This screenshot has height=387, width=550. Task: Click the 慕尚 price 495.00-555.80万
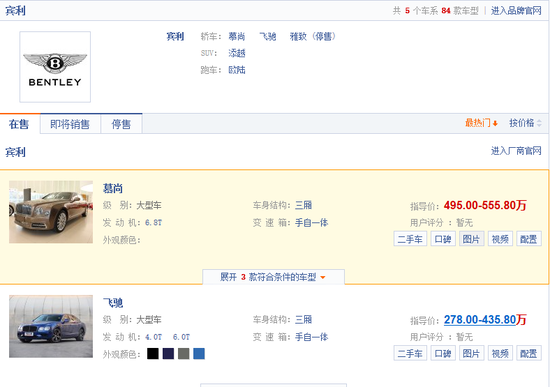[x=485, y=205]
